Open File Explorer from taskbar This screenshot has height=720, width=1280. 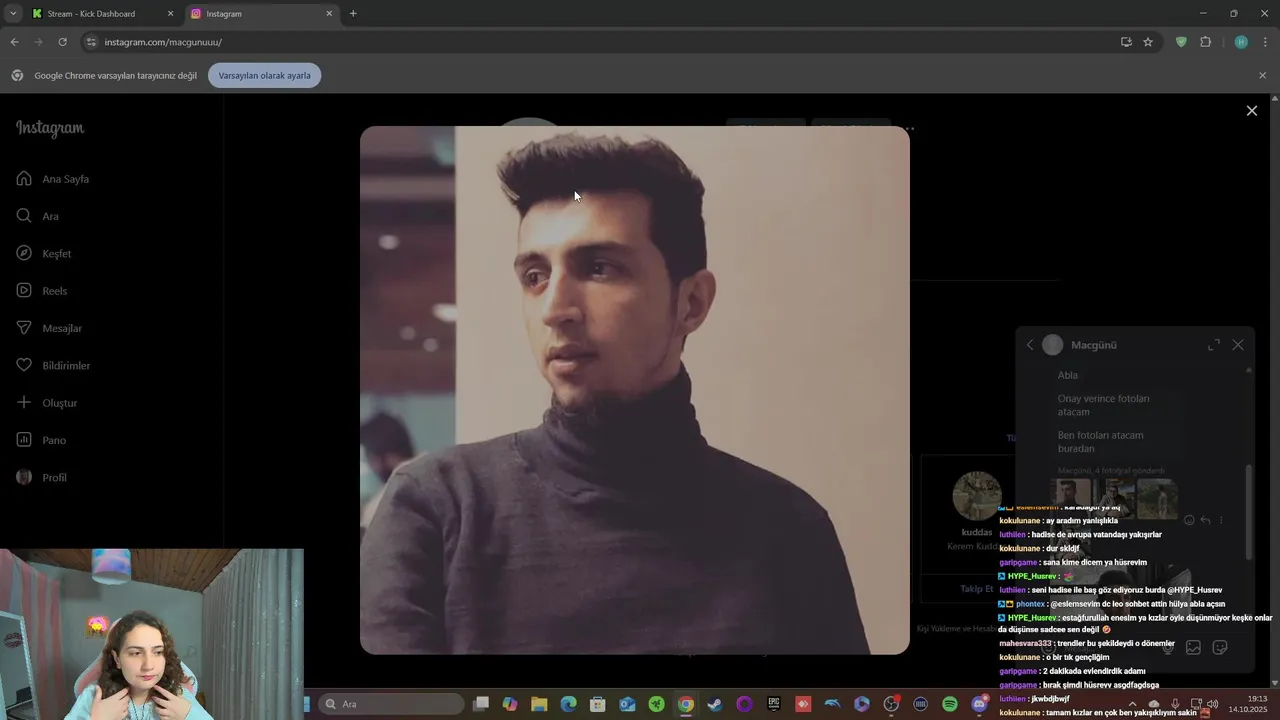[x=539, y=704]
